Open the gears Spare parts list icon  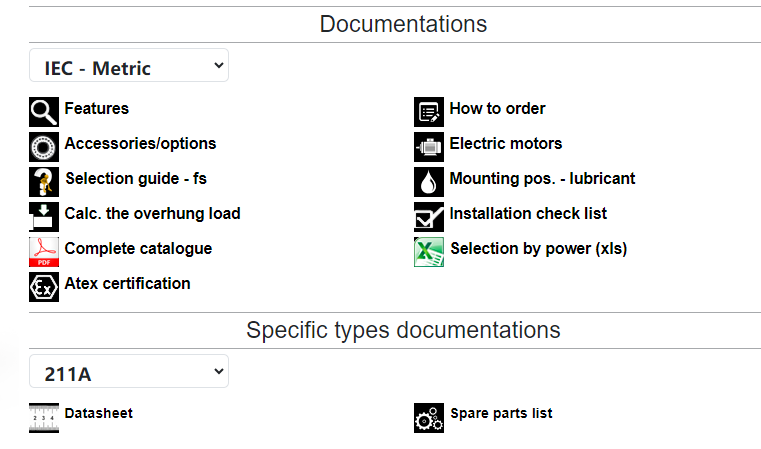point(429,417)
